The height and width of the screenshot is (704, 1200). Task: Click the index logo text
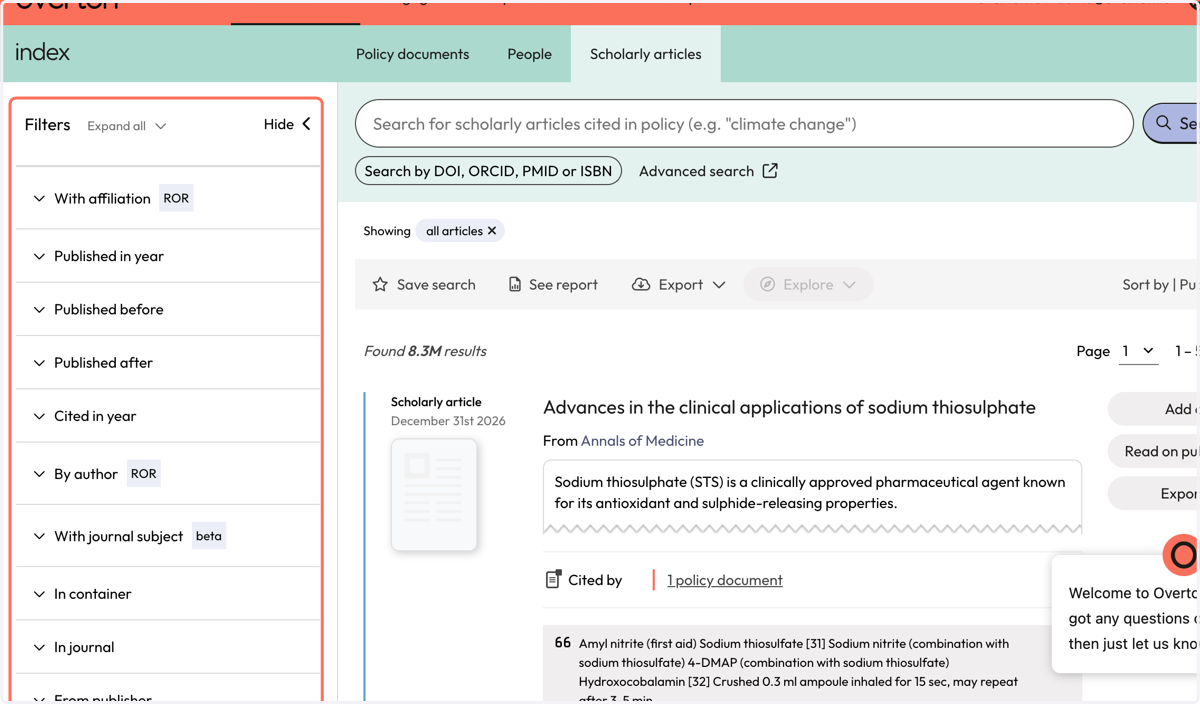click(x=42, y=52)
